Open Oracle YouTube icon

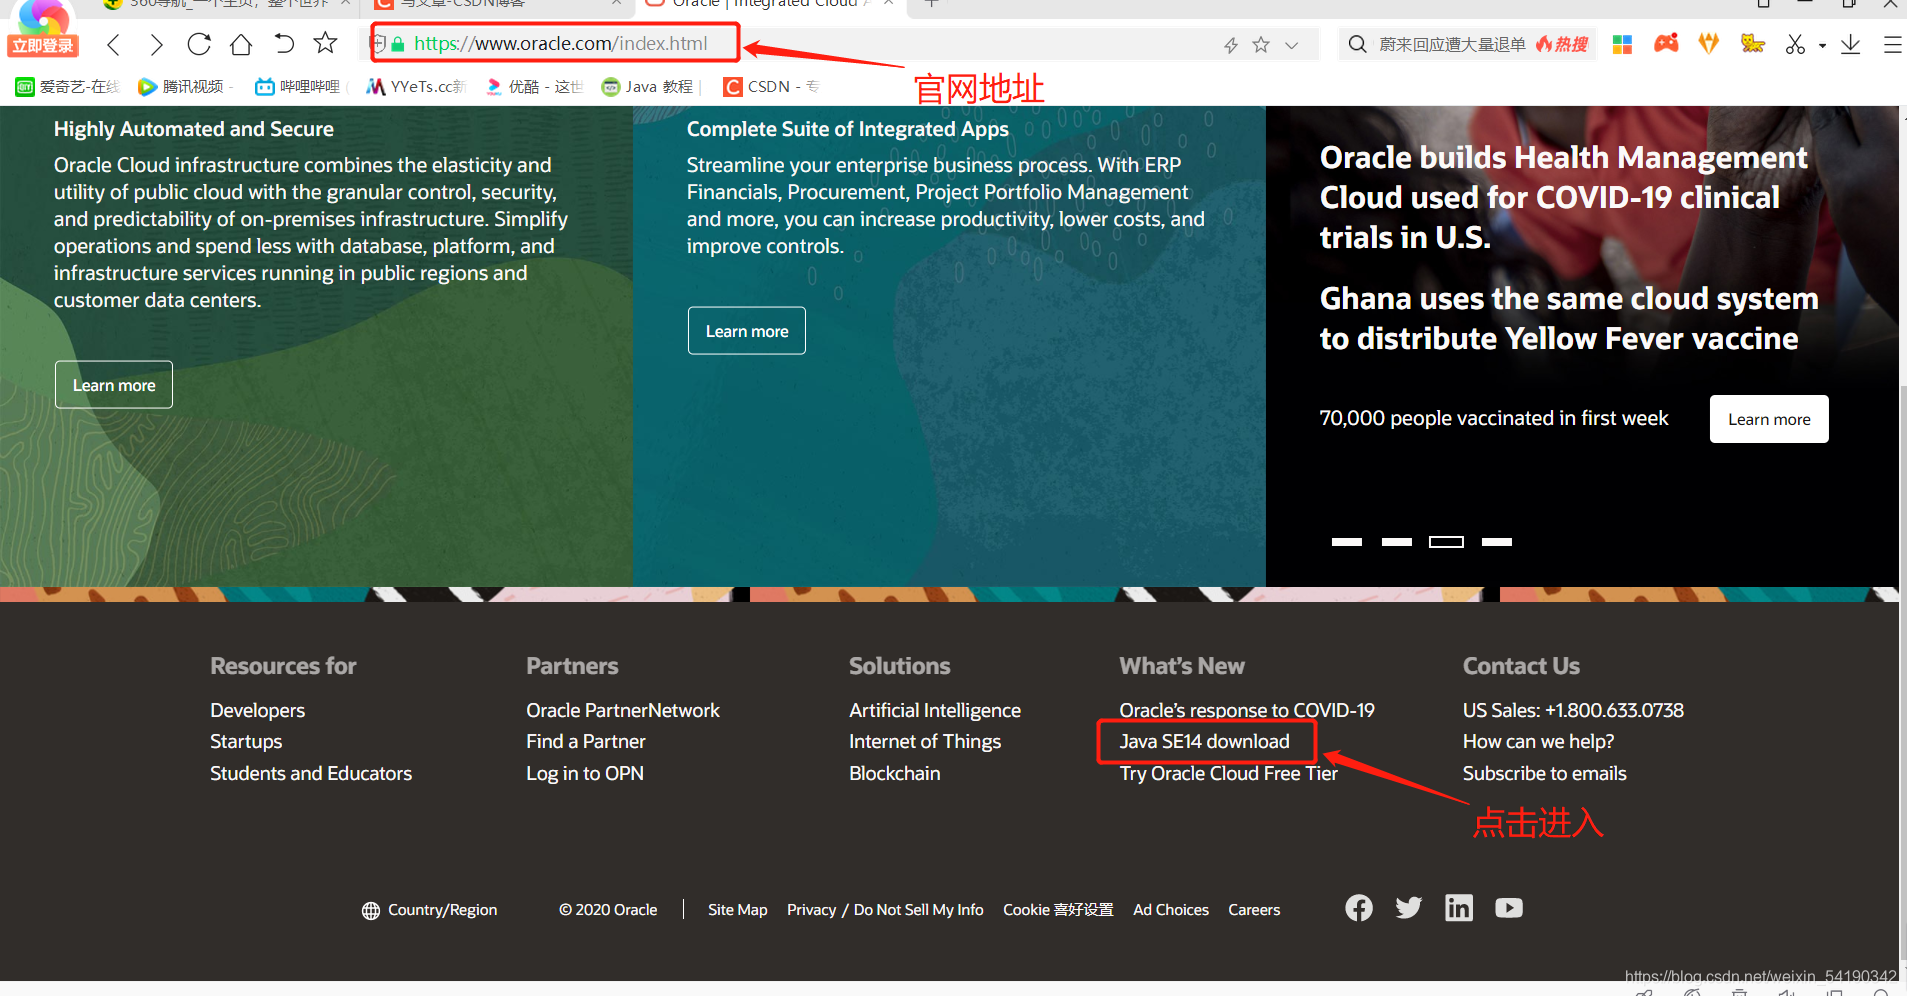coord(1509,908)
